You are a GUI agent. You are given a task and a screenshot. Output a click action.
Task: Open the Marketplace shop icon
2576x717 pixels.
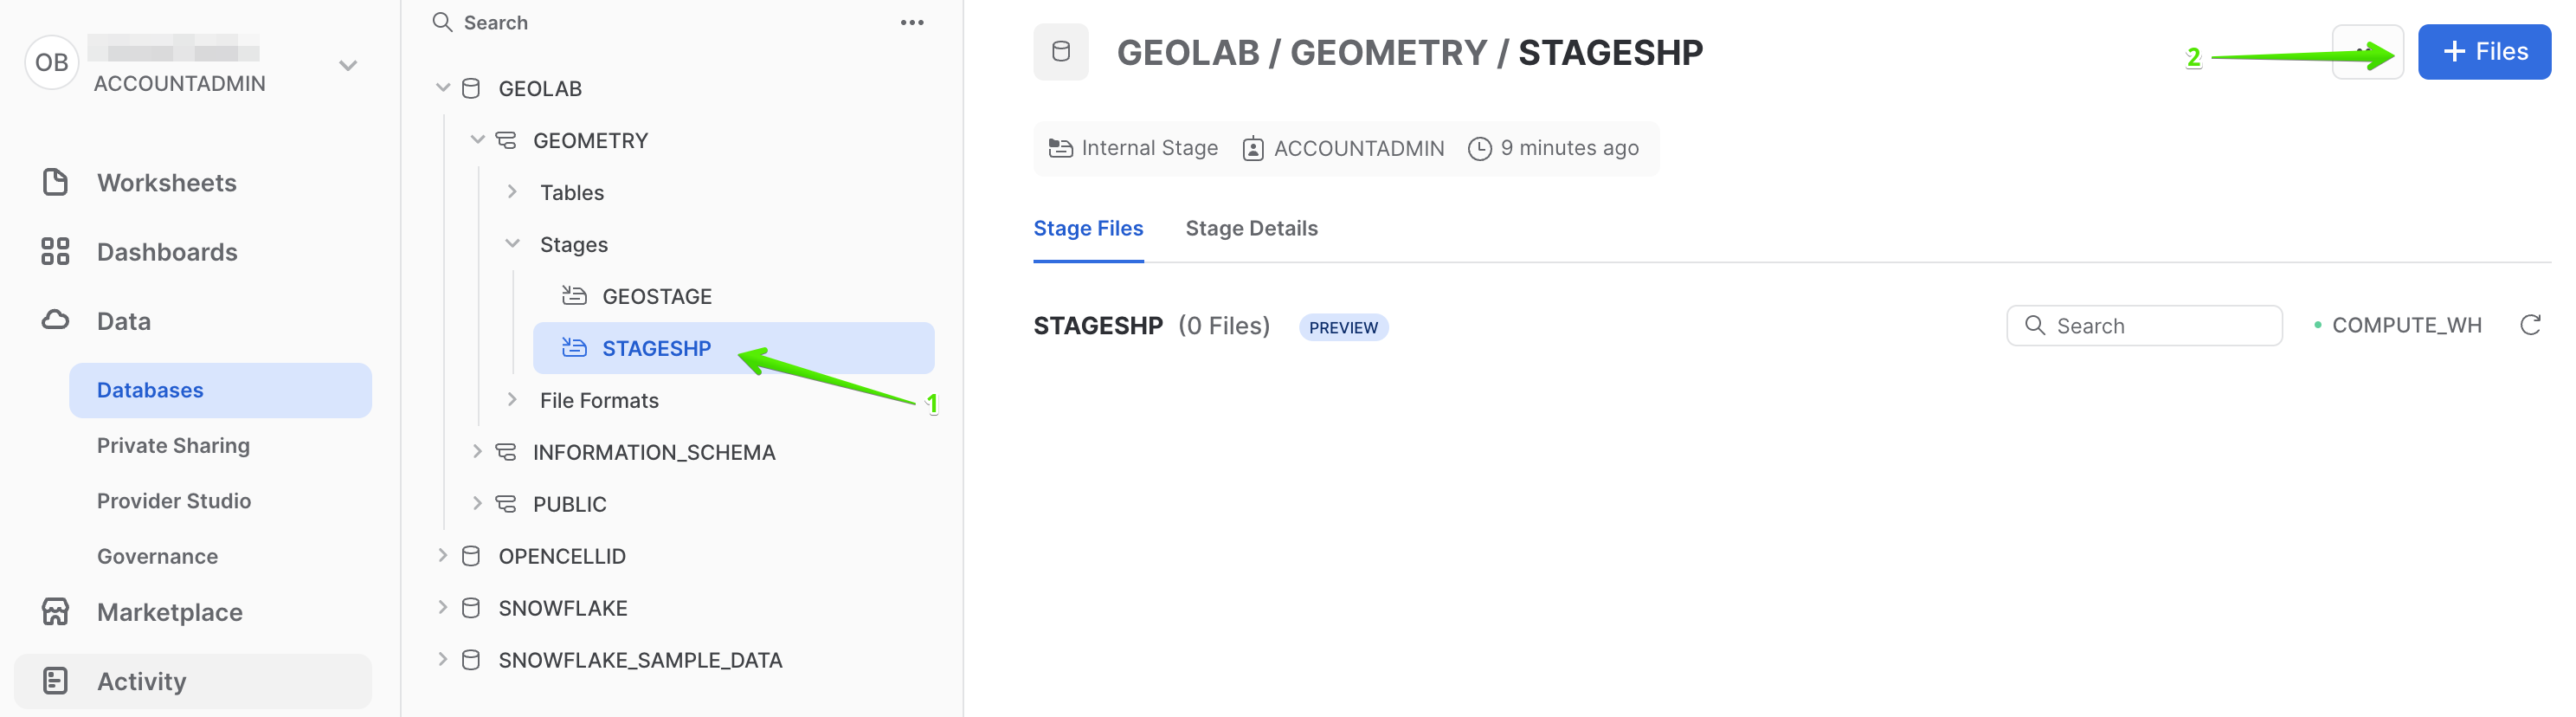click(55, 611)
